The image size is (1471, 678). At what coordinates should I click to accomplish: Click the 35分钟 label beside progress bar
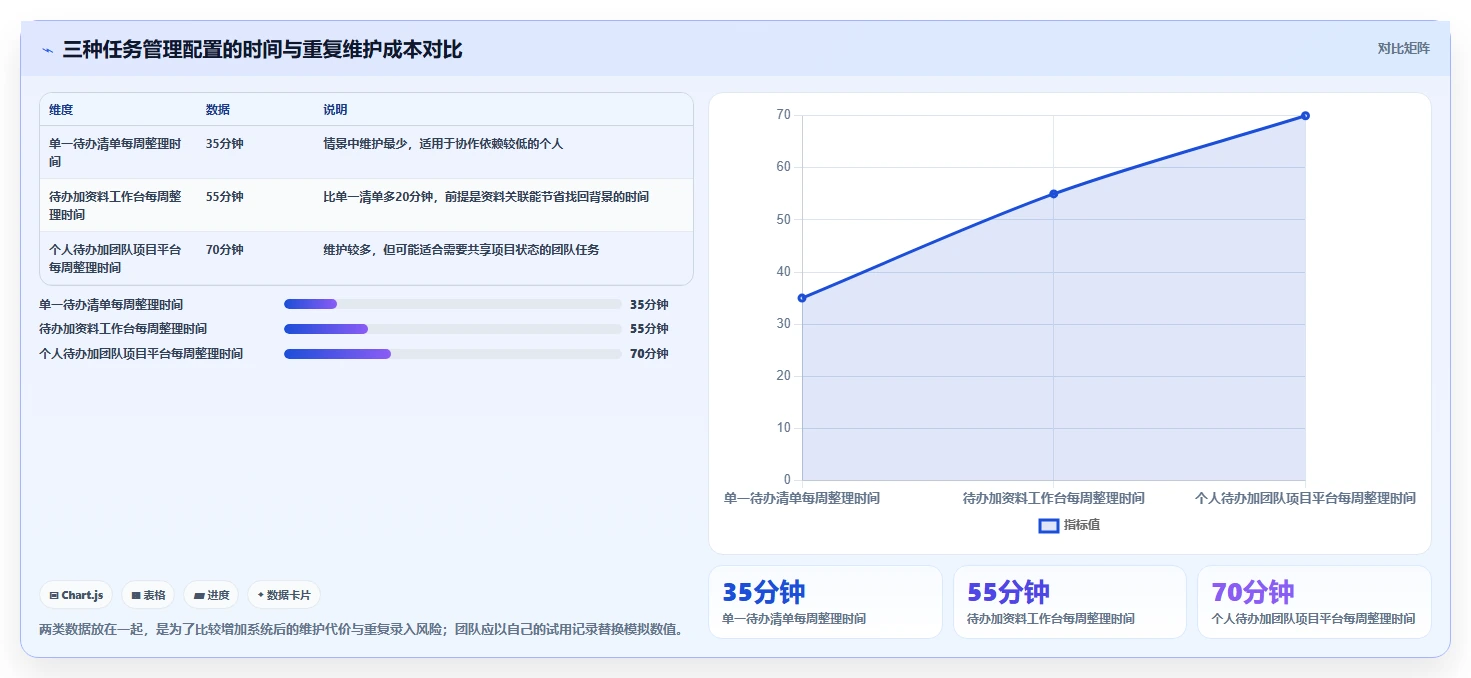[x=649, y=304]
